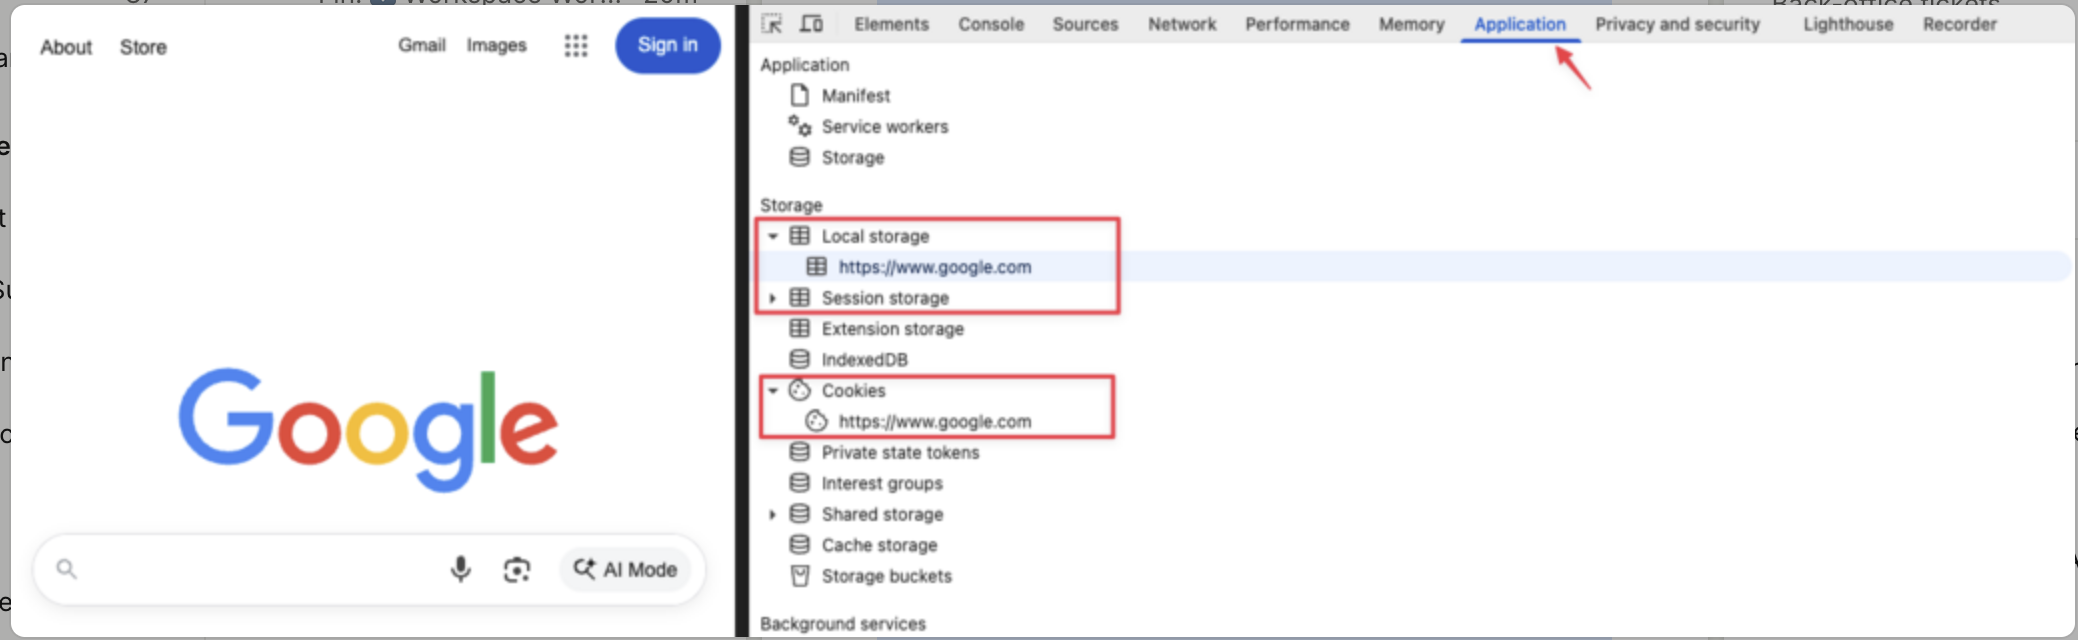Select https://www.google.com under Local storage
Image resolution: width=2078 pixels, height=640 pixels.
pos(935,267)
